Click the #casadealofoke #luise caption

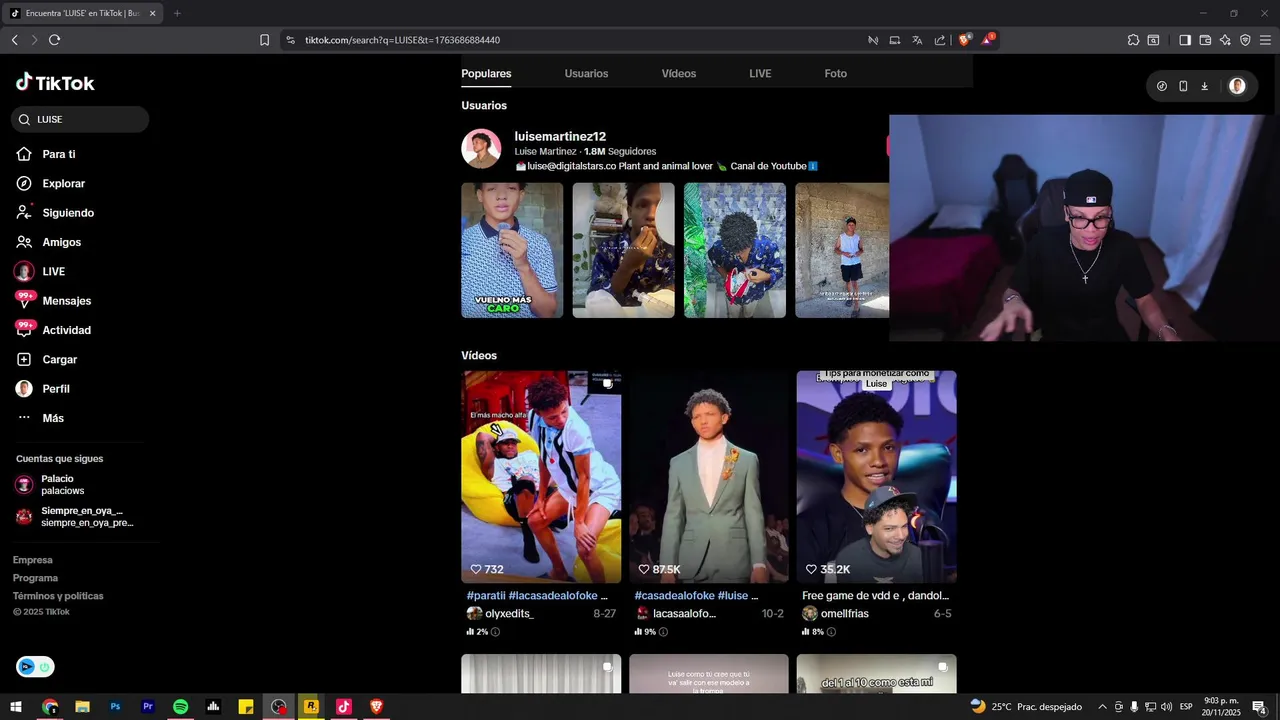pyautogui.click(x=696, y=595)
